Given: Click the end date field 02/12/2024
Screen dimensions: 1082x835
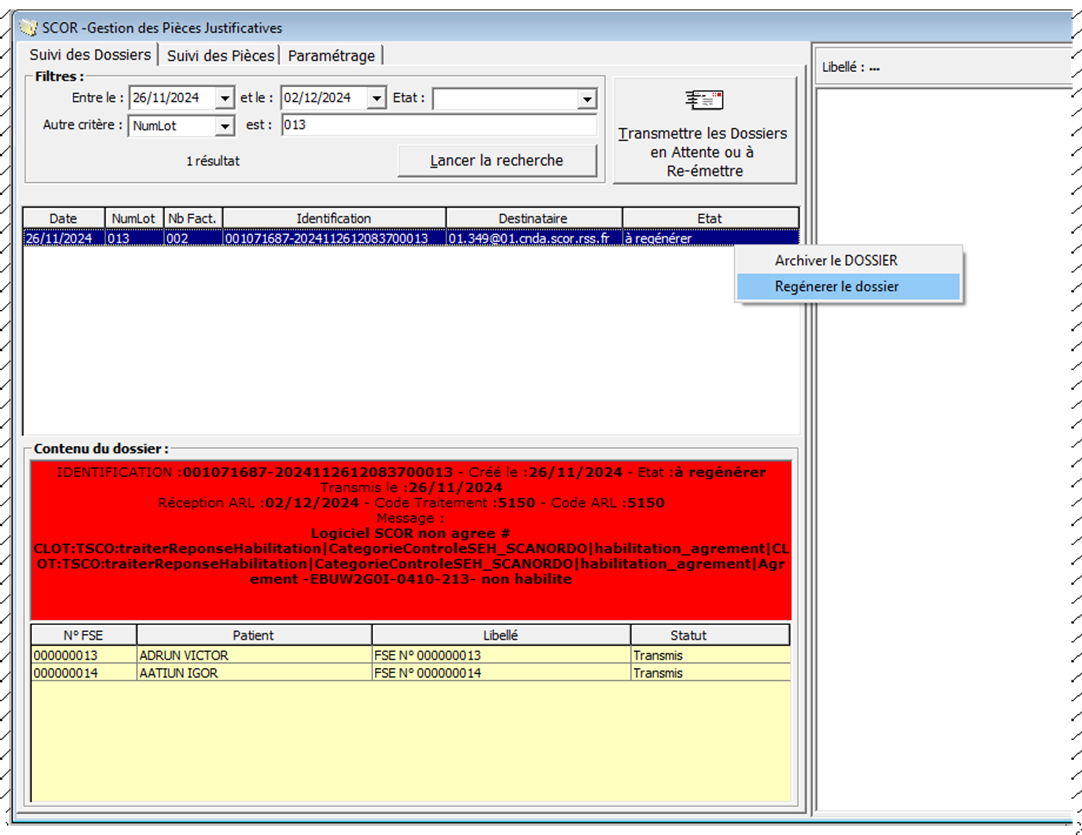Looking at the screenshot, I should 324,98.
